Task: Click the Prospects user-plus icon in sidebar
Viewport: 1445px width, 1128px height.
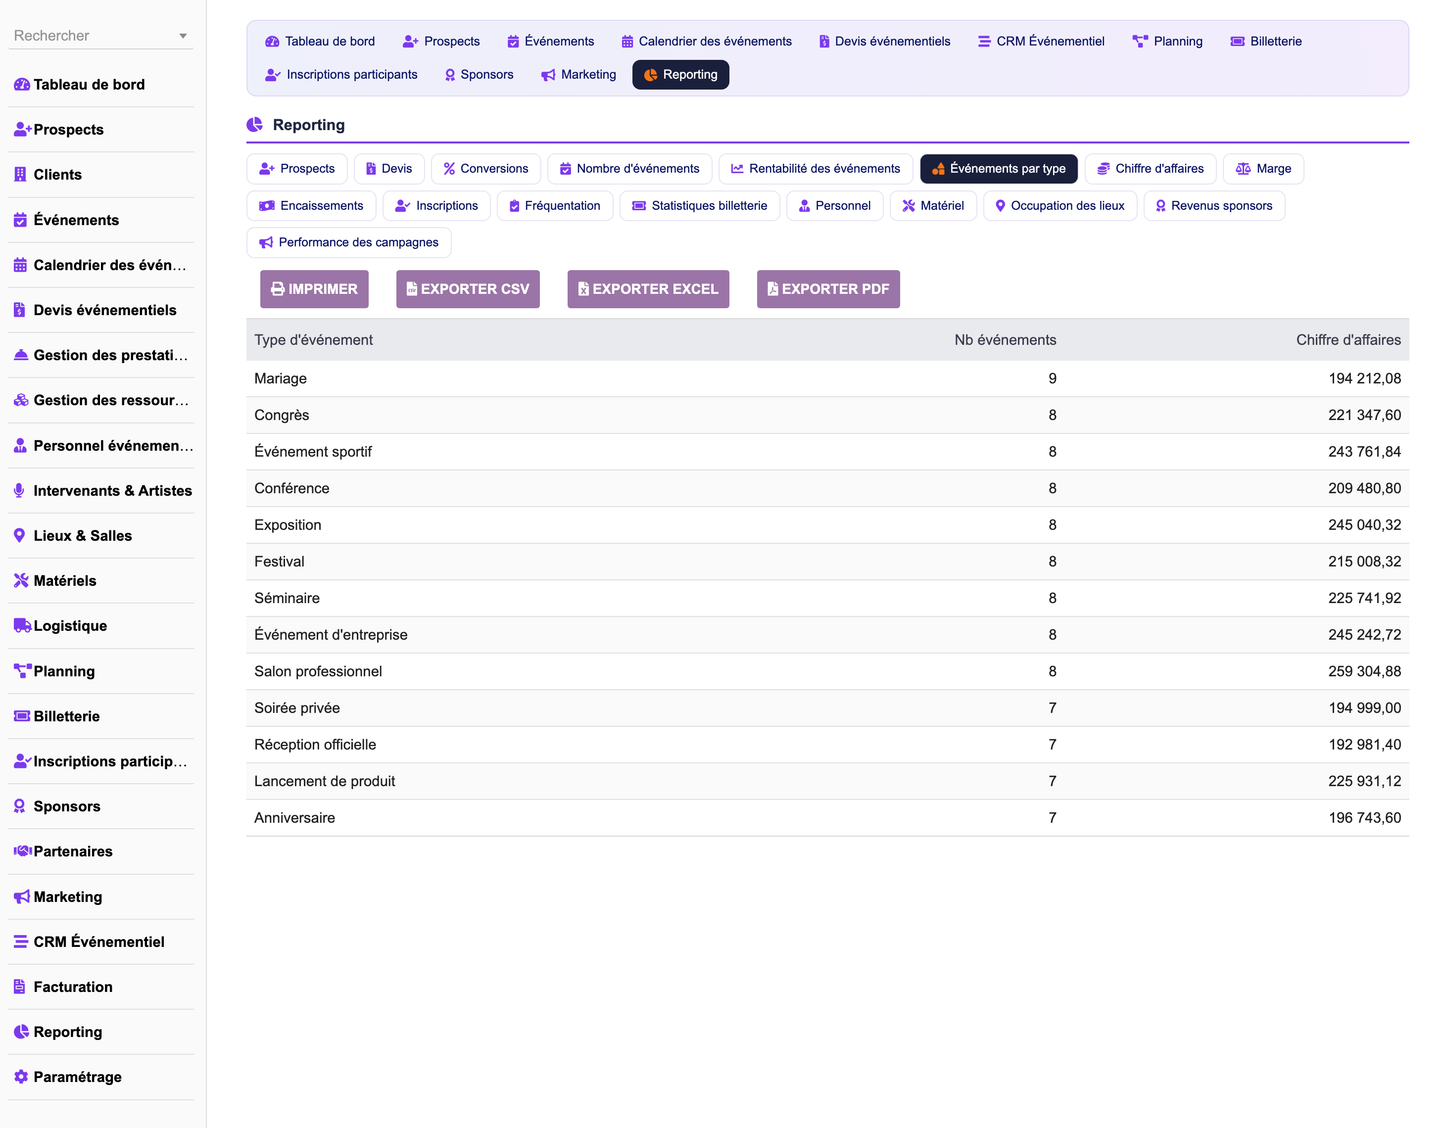Action: pos(22,130)
